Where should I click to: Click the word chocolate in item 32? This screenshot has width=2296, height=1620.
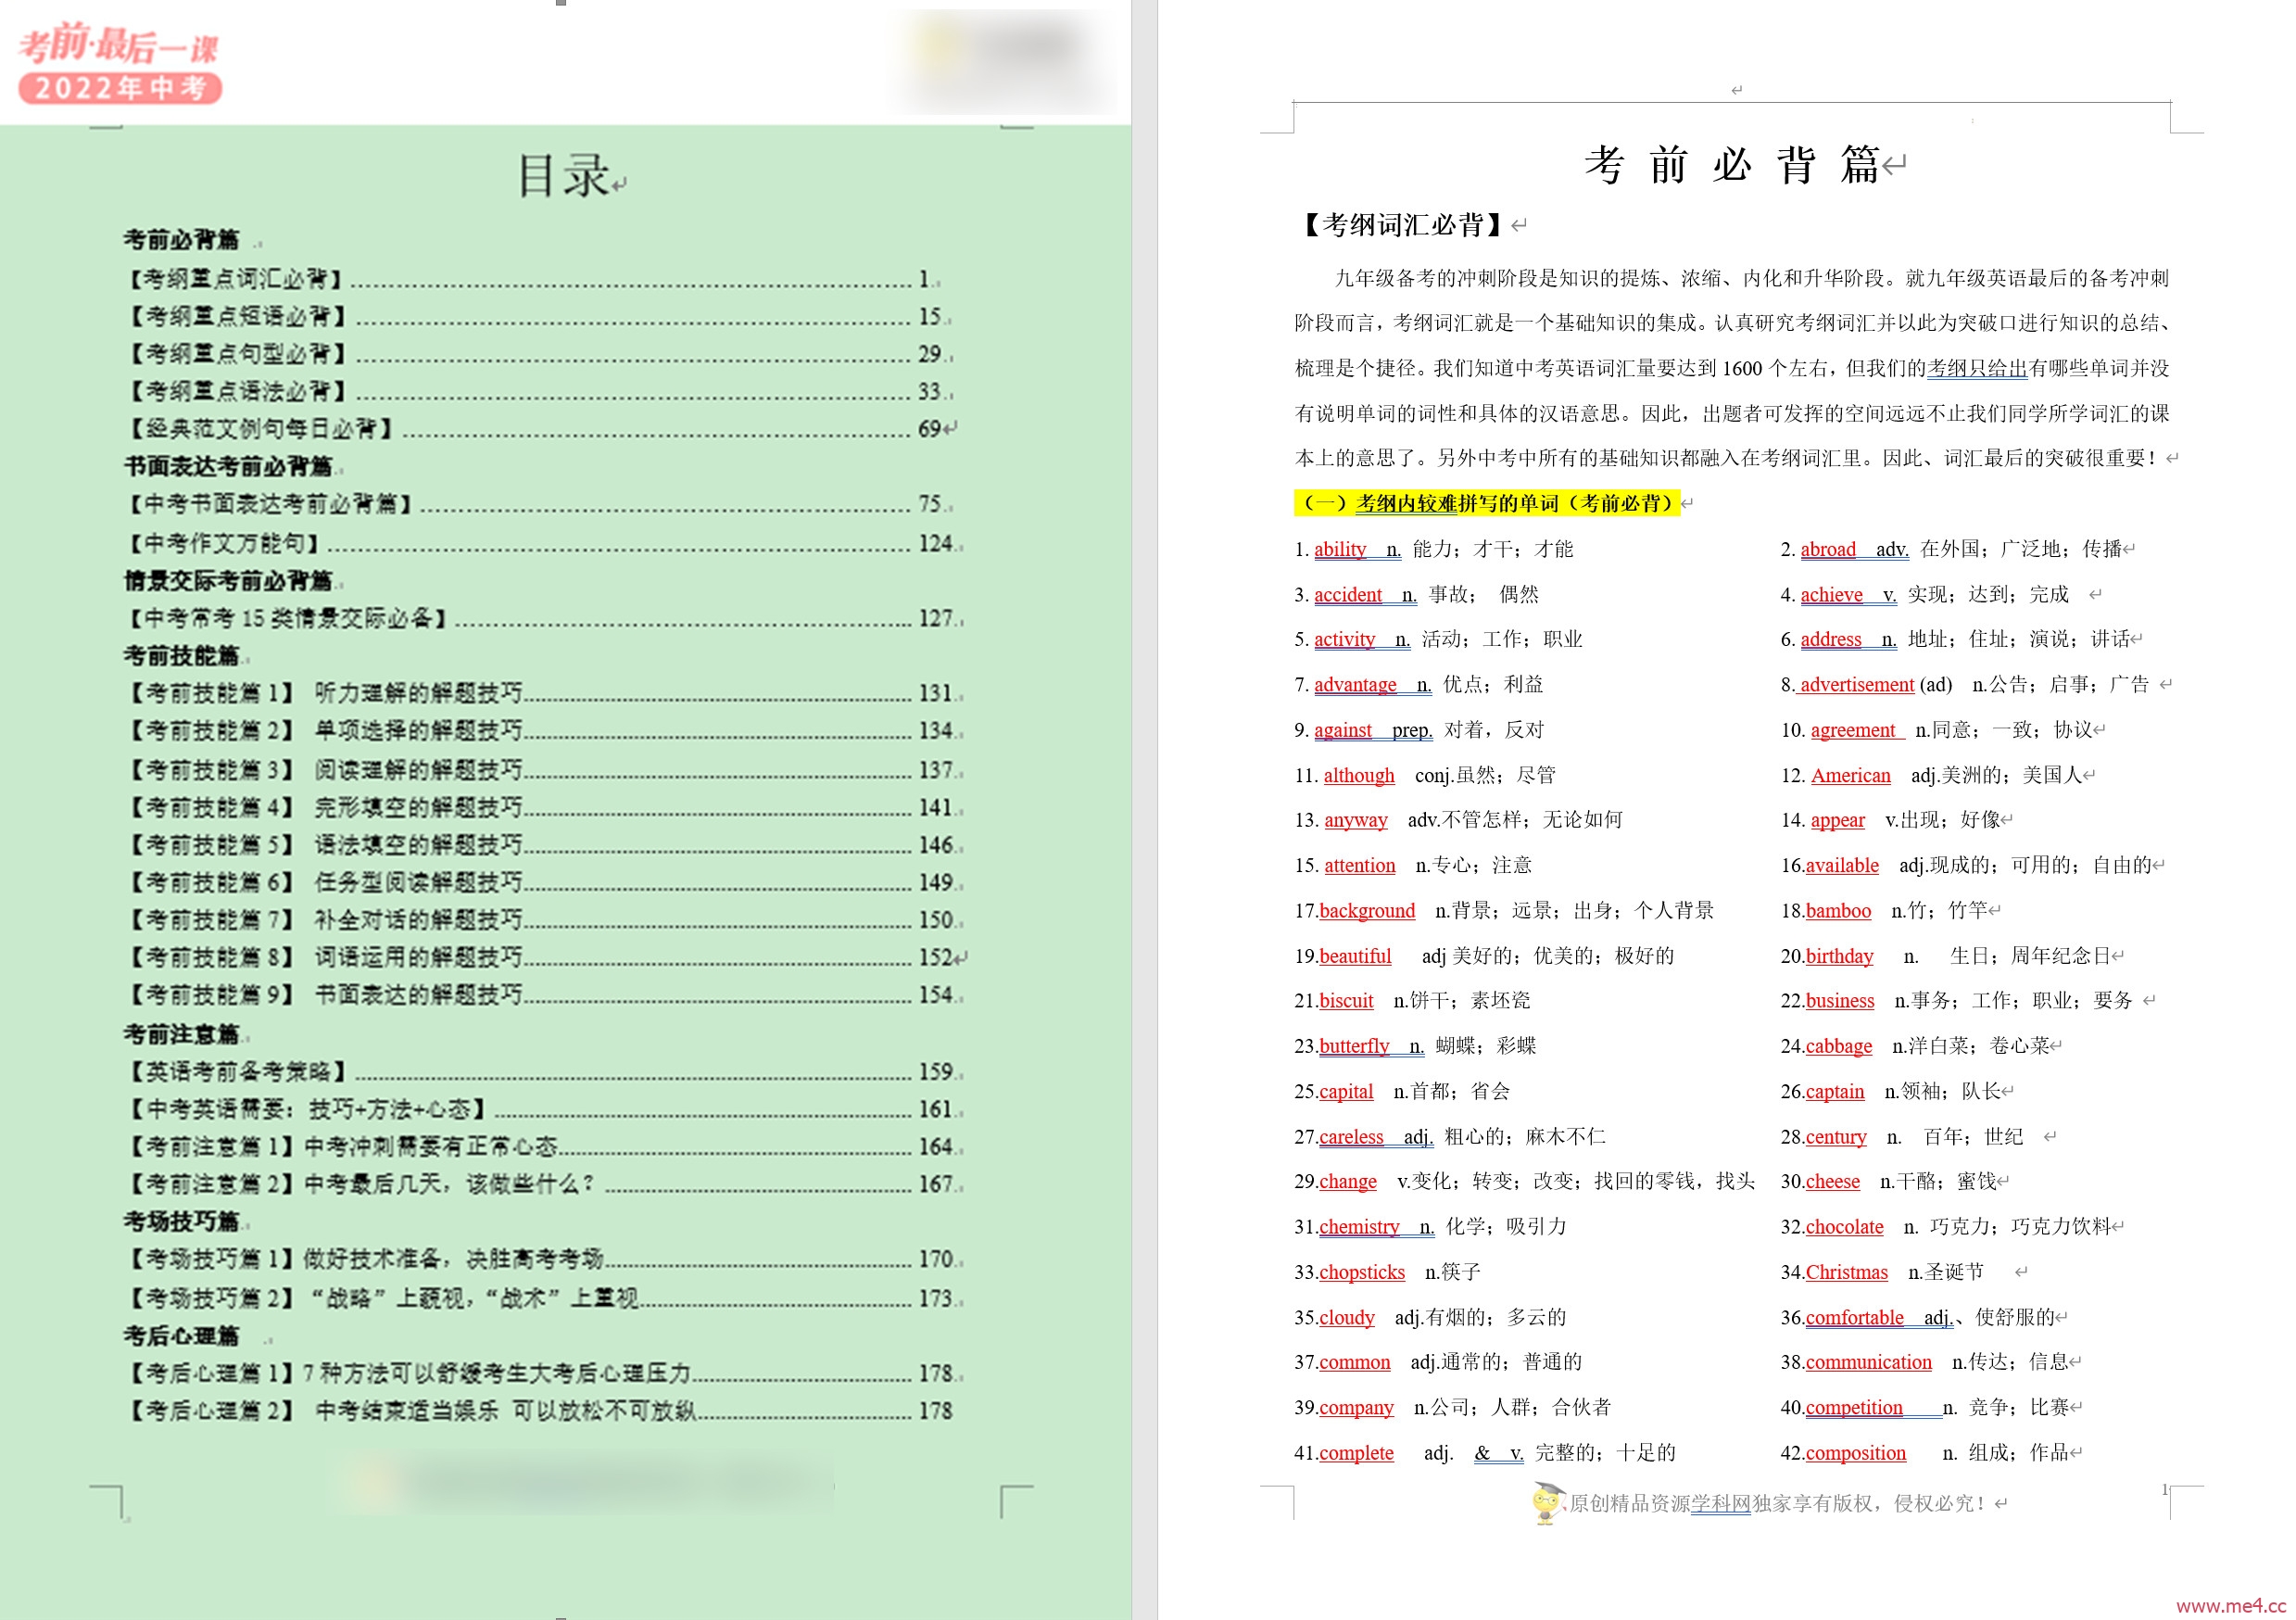(x=1845, y=1227)
